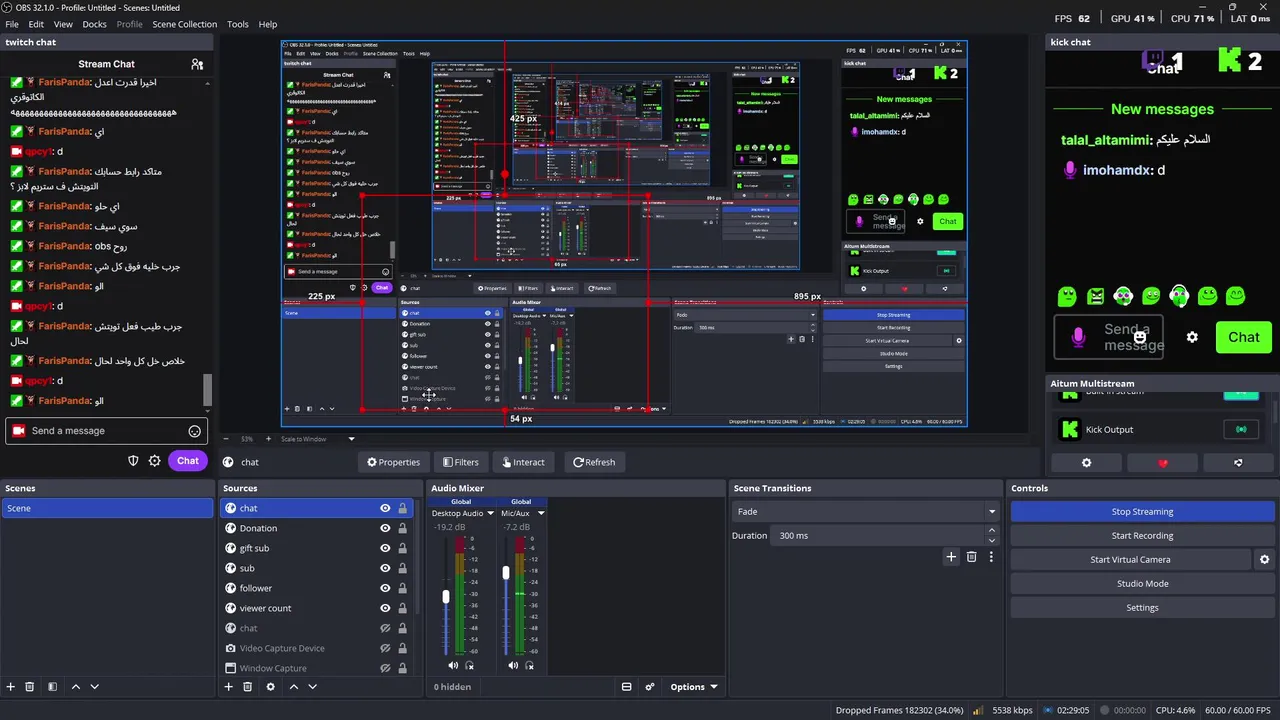Toggle Mic/Aux monitoring headphone icon
Viewport: 1280px width, 720px height.
[530, 665]
